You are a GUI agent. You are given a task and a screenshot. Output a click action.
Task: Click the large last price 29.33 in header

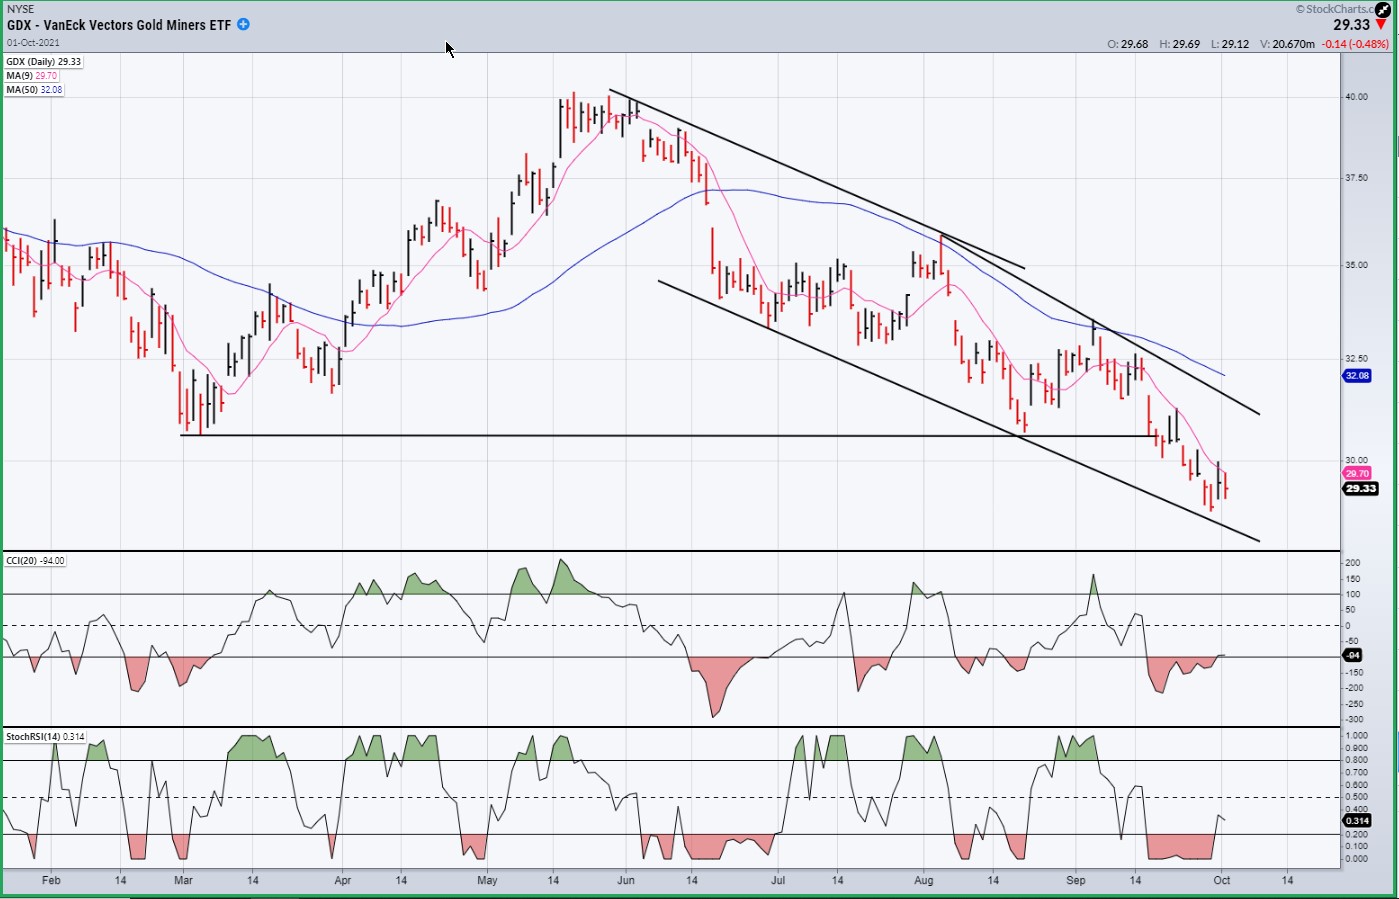1352,25
